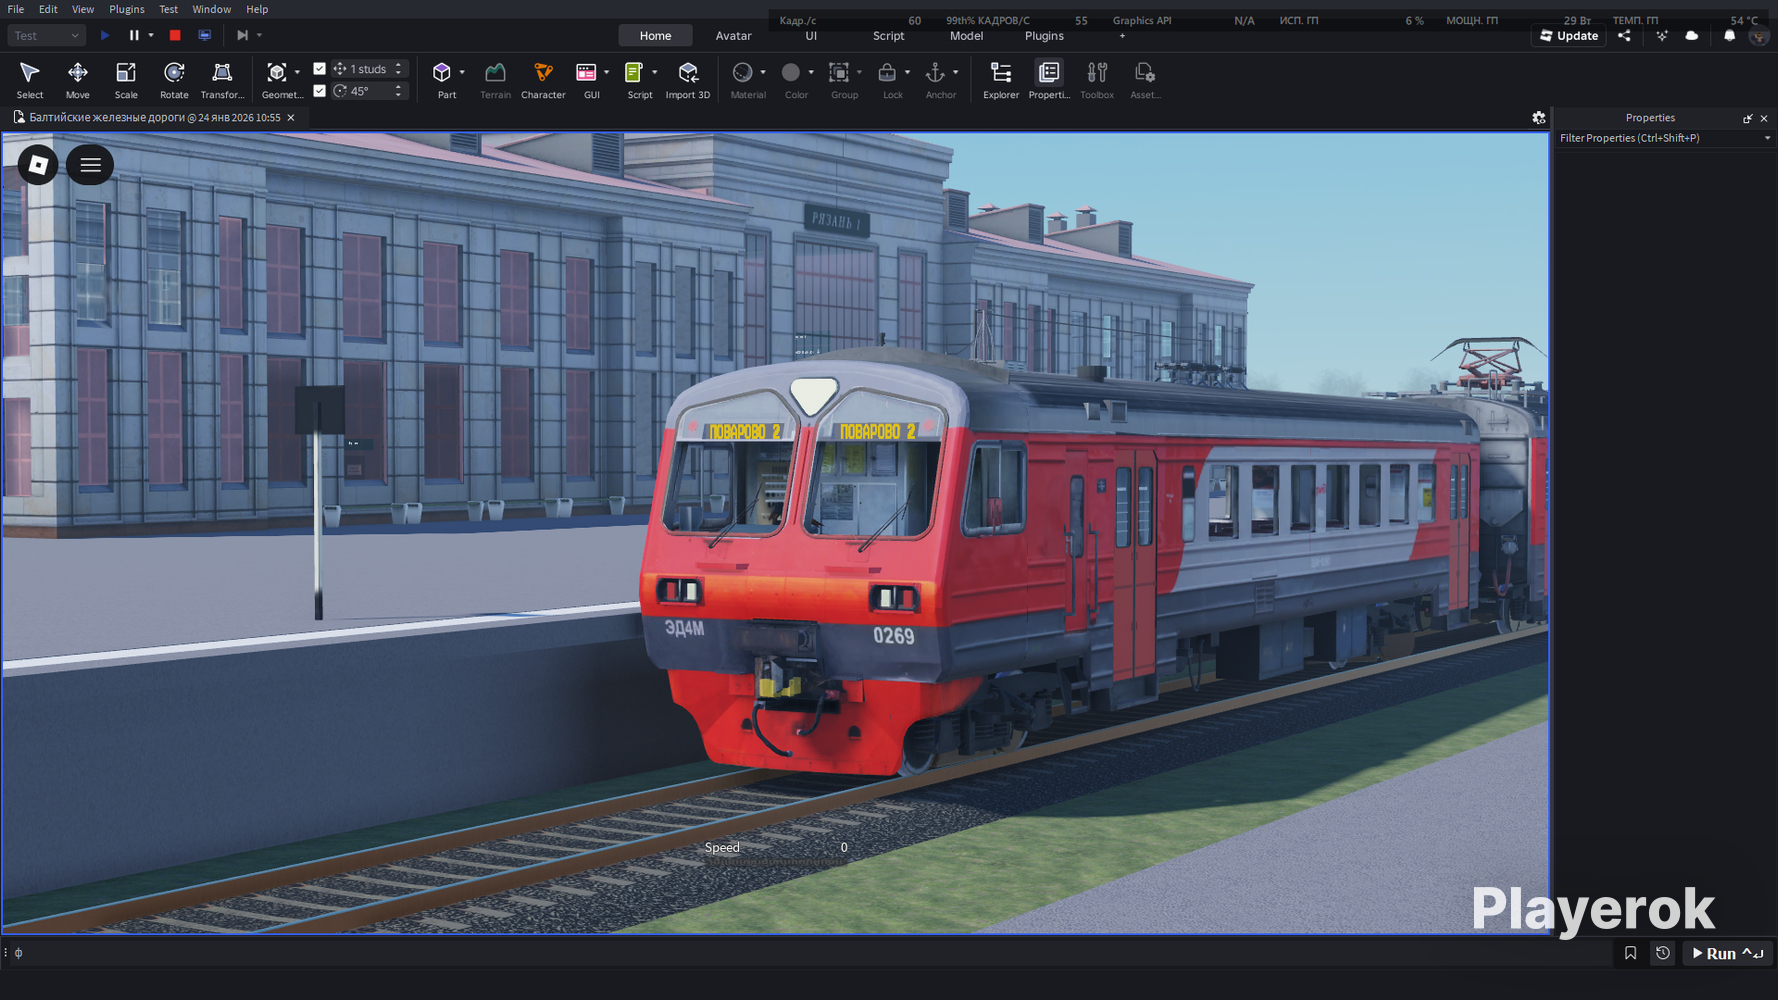Click the share icon near Update
This screenshot has height=1000, width=1778.
[x=1624, y=36]
